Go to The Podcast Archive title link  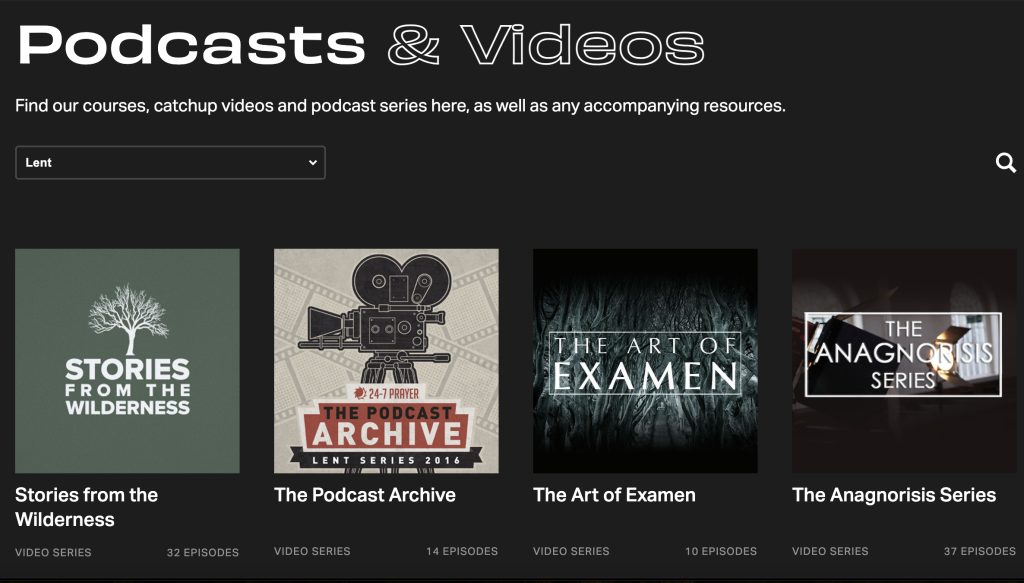[365, 495]
